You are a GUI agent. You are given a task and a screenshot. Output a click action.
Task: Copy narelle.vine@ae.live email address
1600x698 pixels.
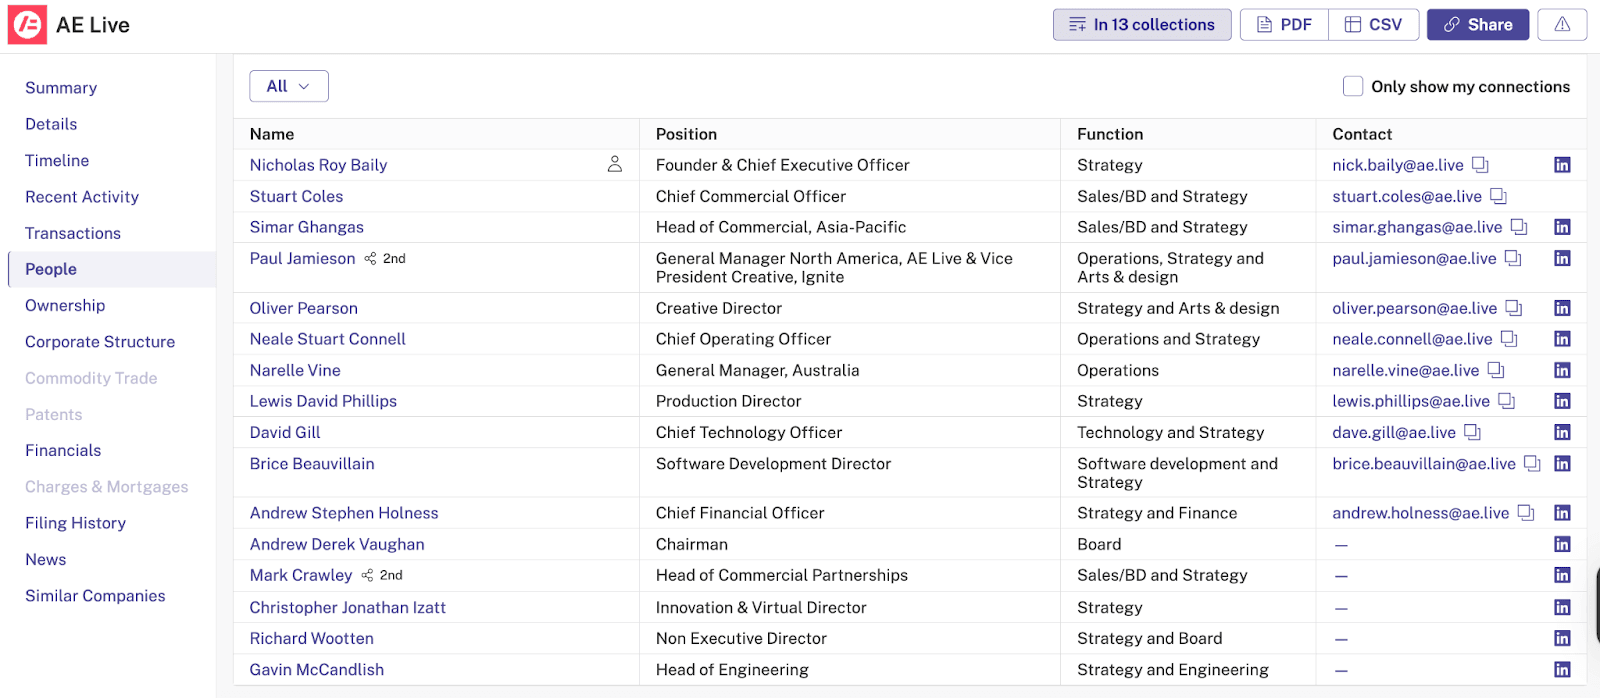click(1496, 370)
